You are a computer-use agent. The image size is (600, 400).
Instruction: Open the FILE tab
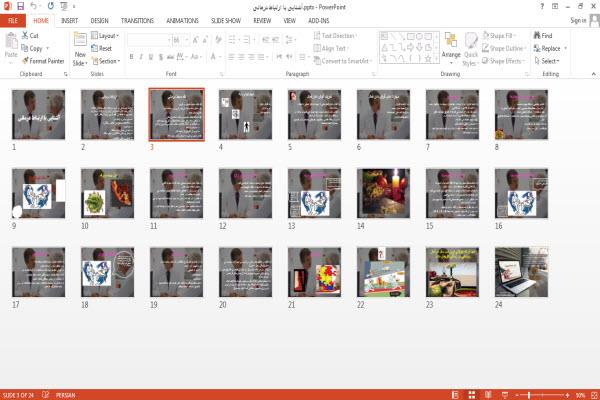point(13,21)
